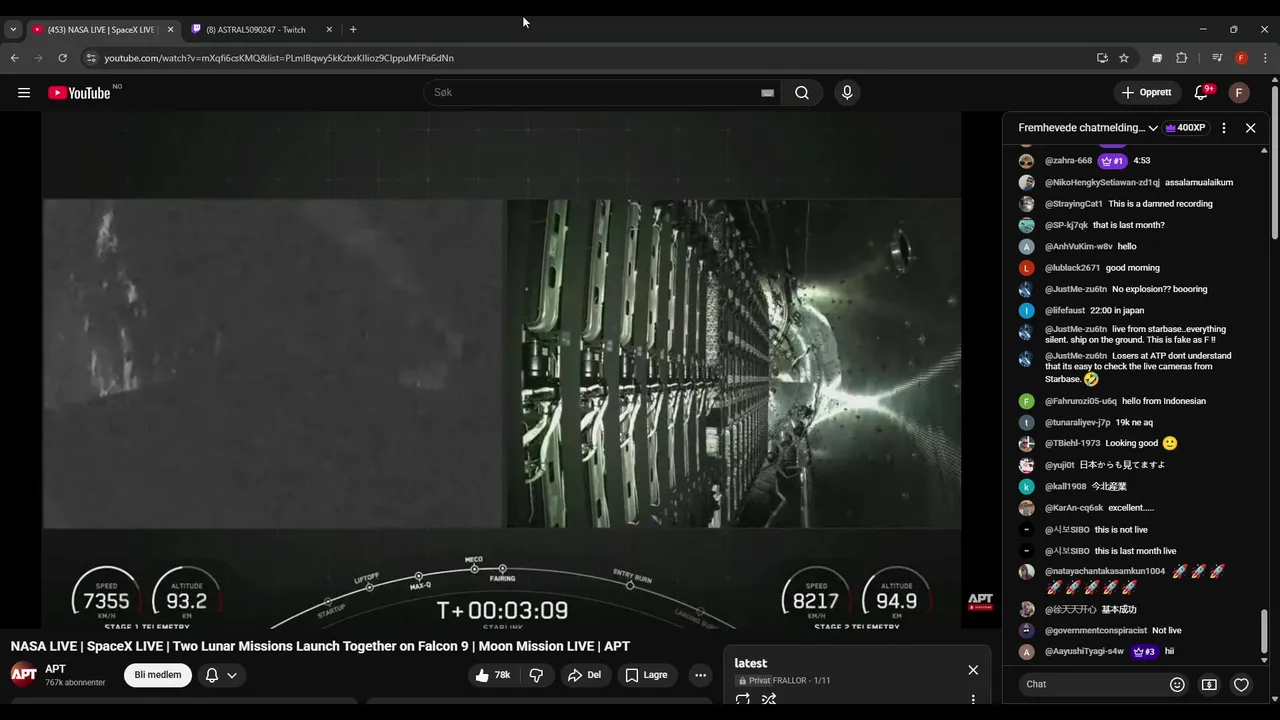Screen dimensions: 1280x720
Task: Toggle playlist loop
Action: click(x=743, y=699)
